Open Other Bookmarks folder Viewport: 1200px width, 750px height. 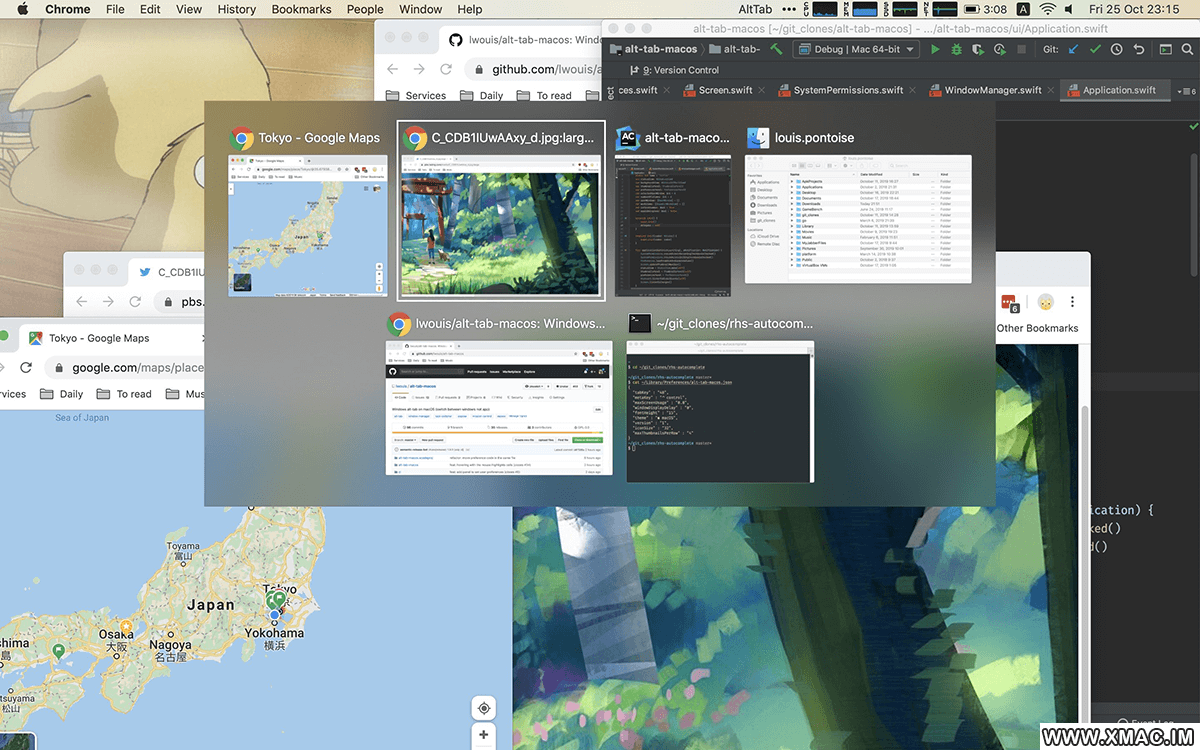1037,328
